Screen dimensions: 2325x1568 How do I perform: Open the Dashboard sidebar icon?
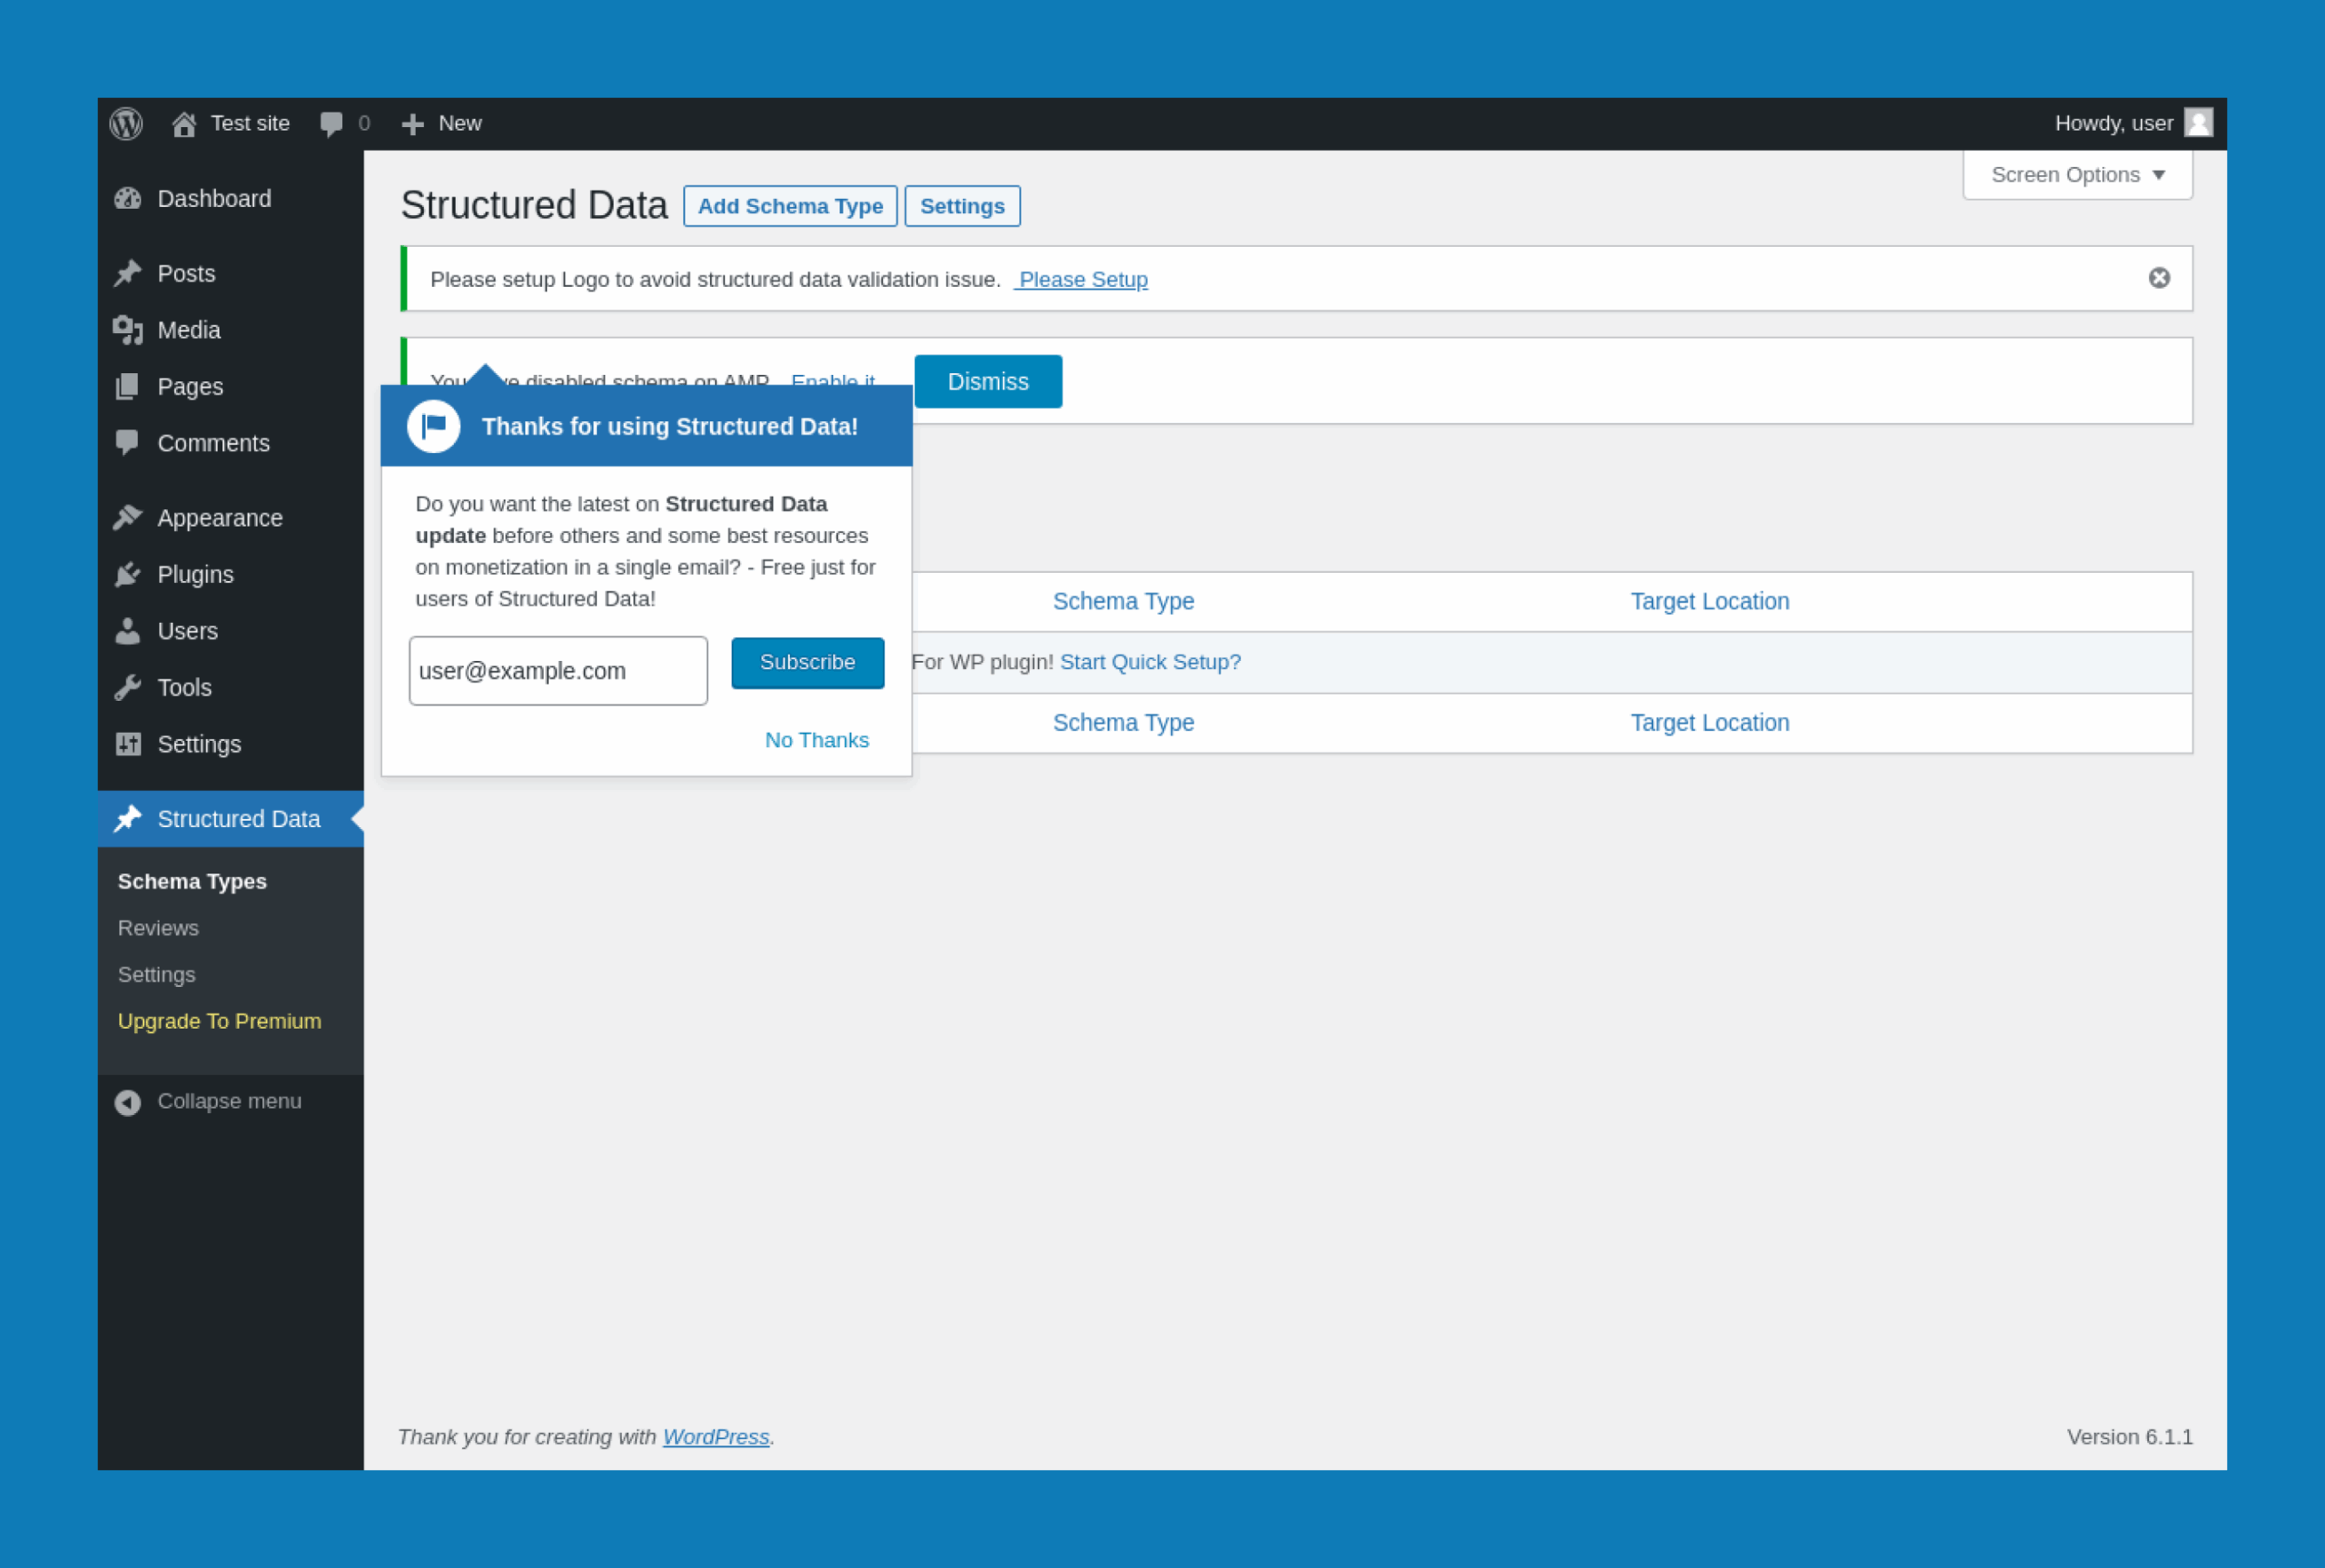pyautogui.click(x=128, y=198)
